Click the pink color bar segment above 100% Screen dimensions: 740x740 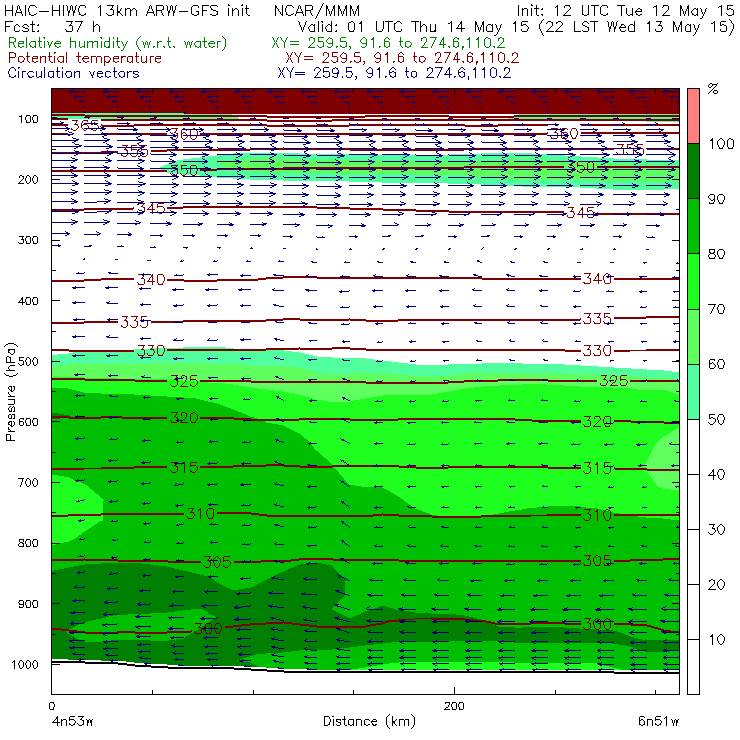(x=693, y=116)
